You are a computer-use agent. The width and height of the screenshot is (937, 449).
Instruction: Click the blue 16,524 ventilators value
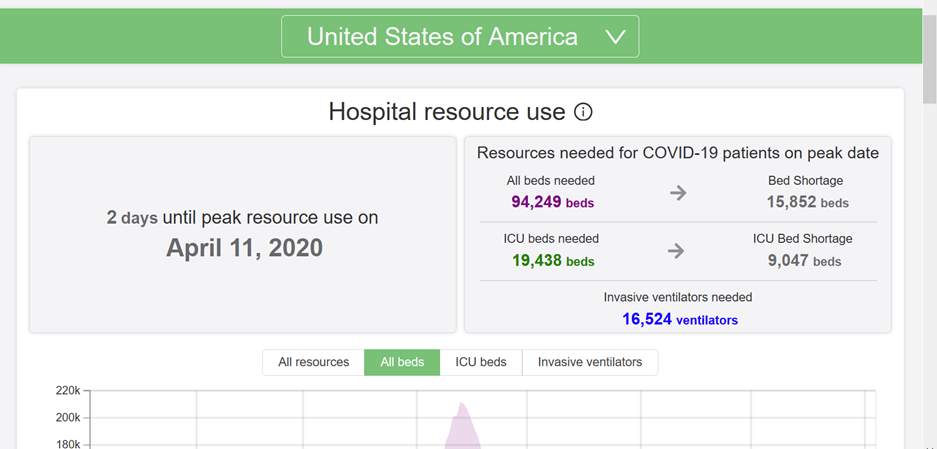tap(679, 319)
